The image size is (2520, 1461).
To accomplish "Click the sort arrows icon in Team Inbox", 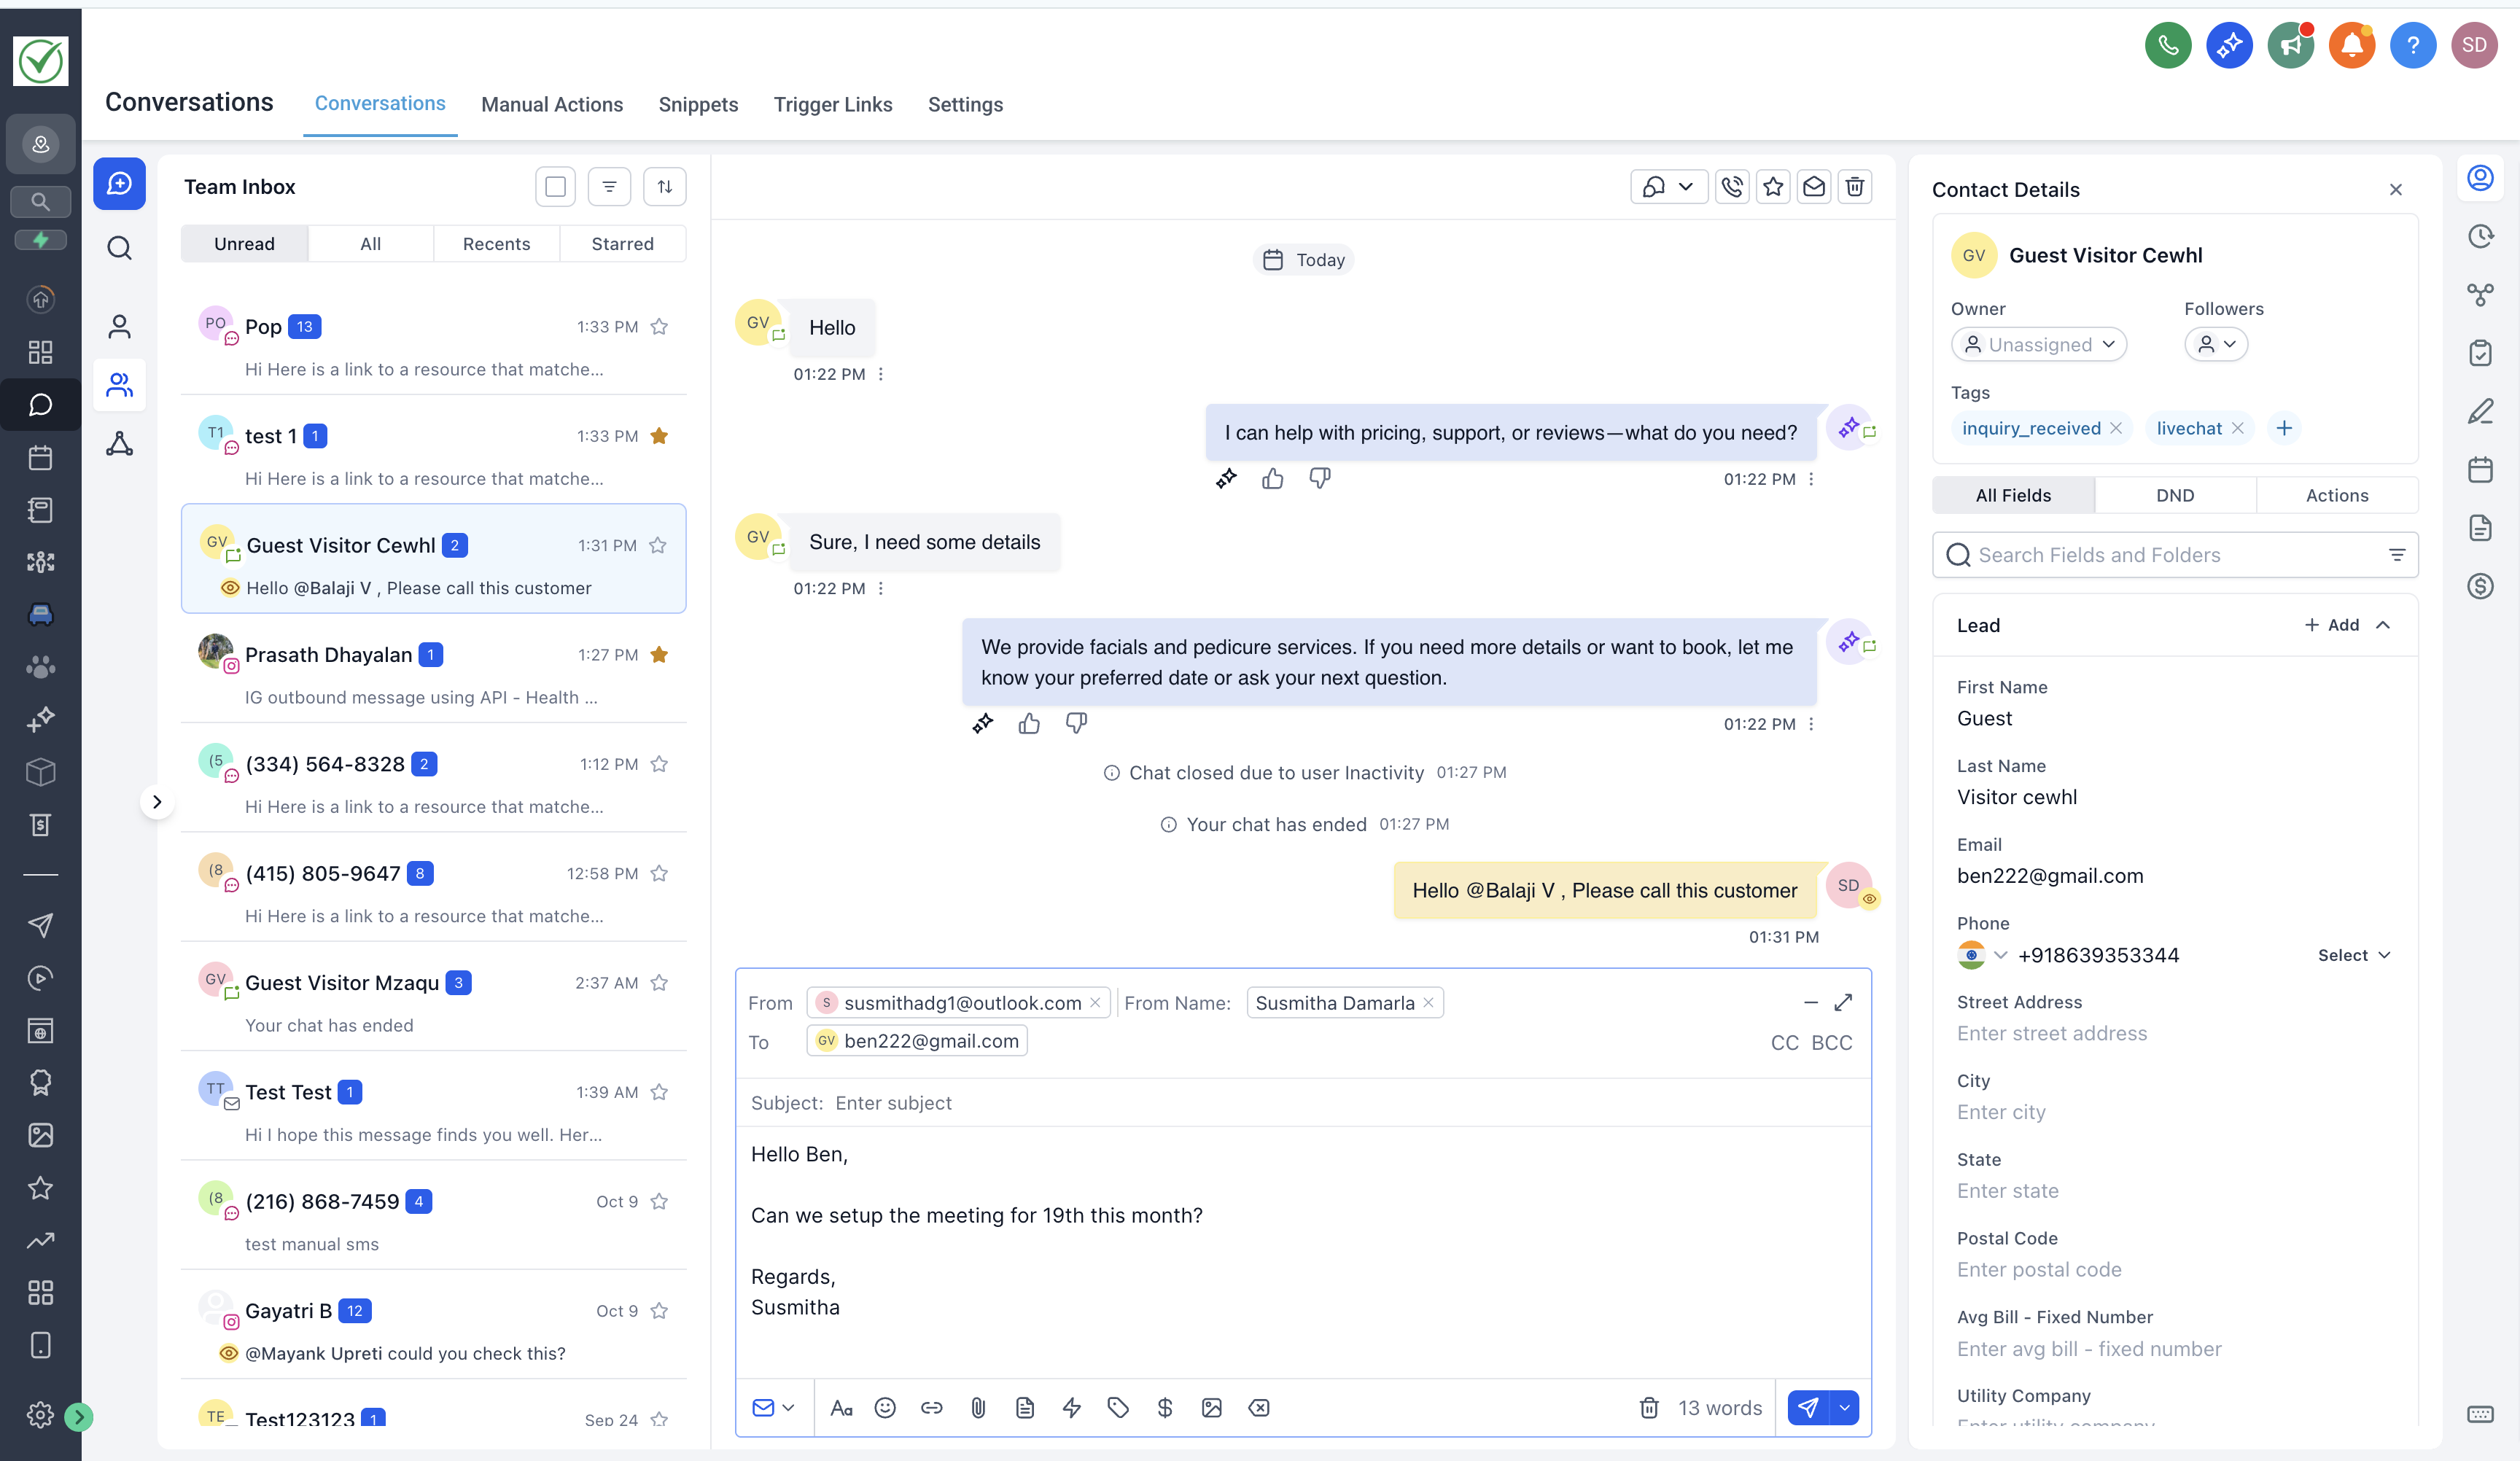I will (664, 187).
